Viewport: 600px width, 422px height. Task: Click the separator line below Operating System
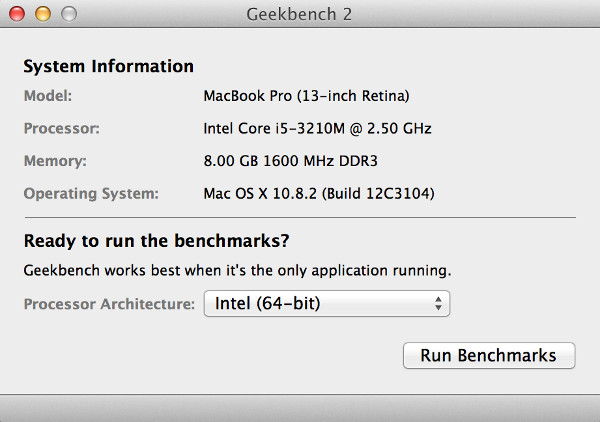click(300, 217)
